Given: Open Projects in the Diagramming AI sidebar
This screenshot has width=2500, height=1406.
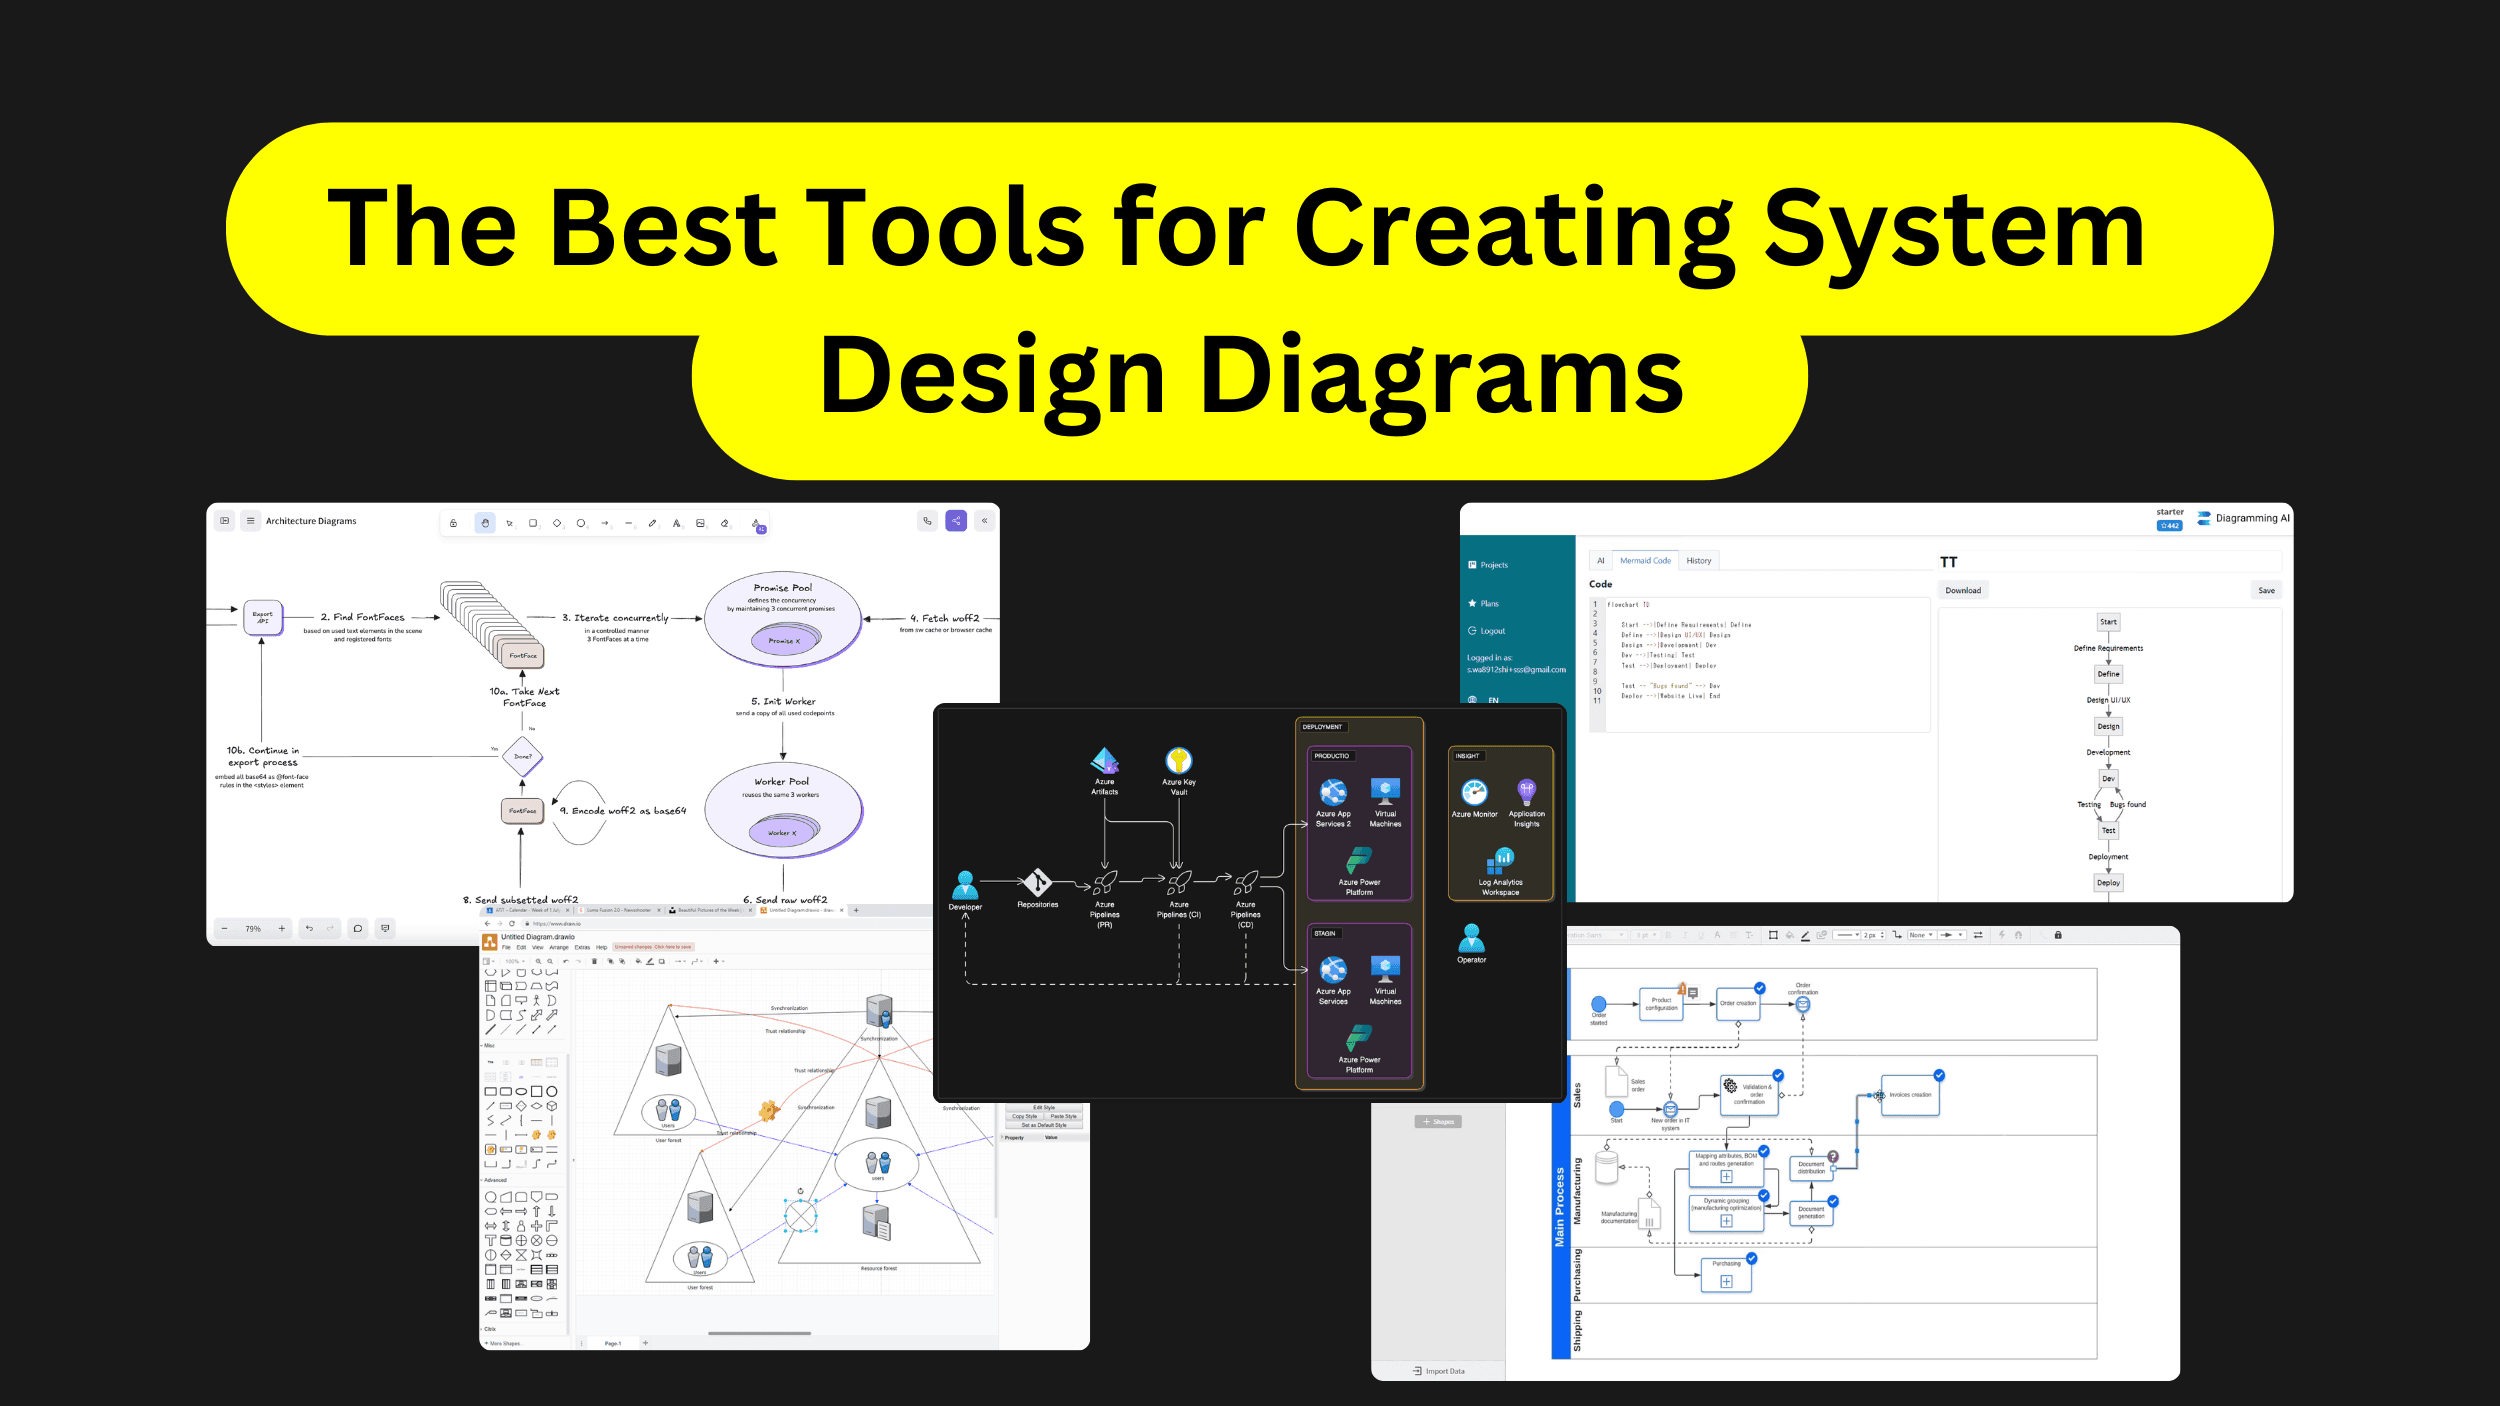Looking at the screenshot, I should 1492,564.
